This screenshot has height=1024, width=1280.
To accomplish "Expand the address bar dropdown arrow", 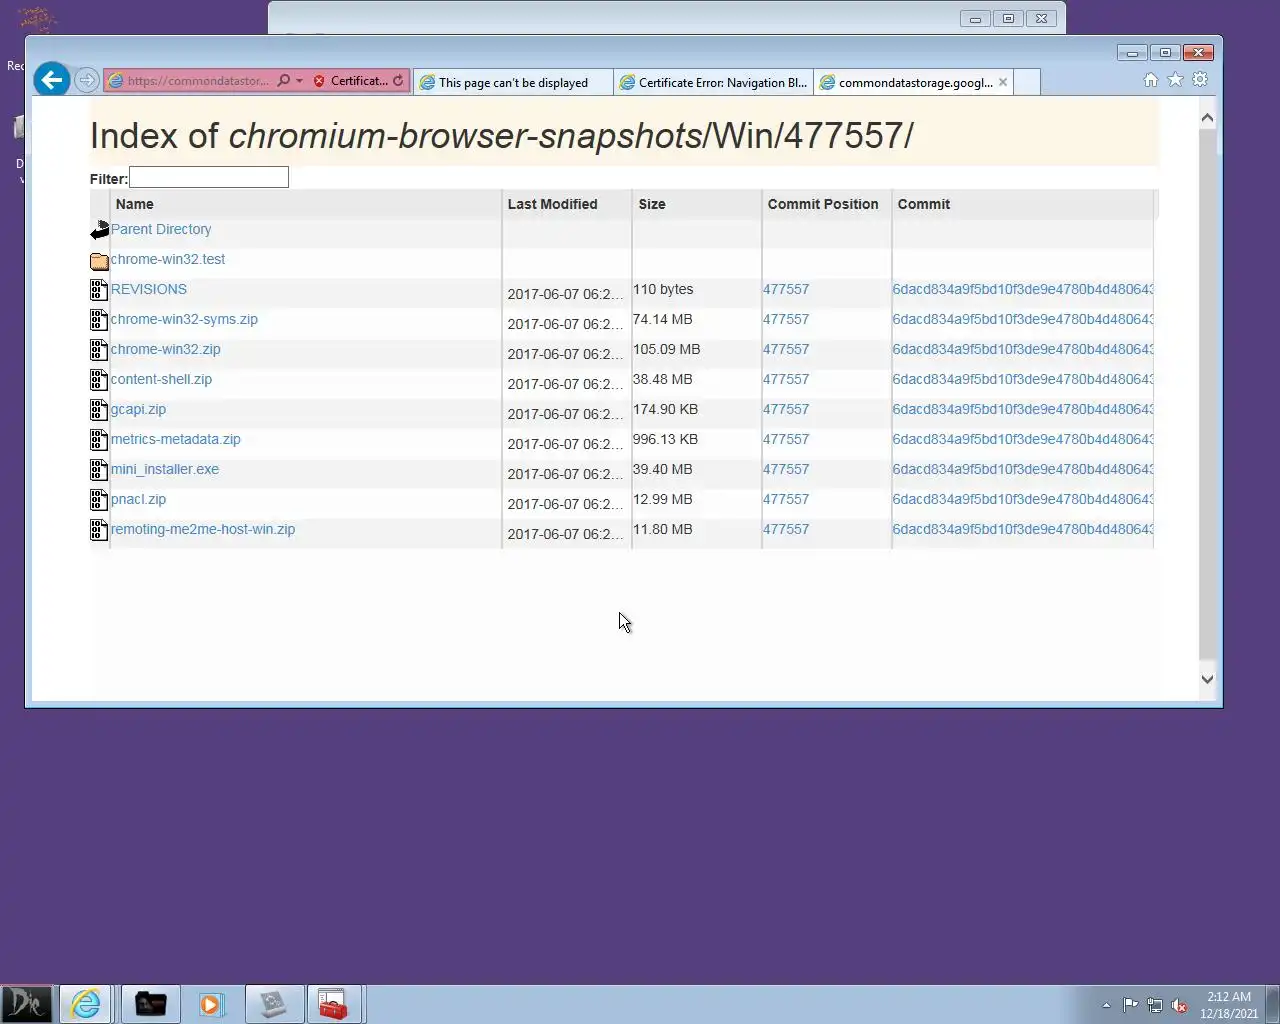I will (x=299, y=81).
